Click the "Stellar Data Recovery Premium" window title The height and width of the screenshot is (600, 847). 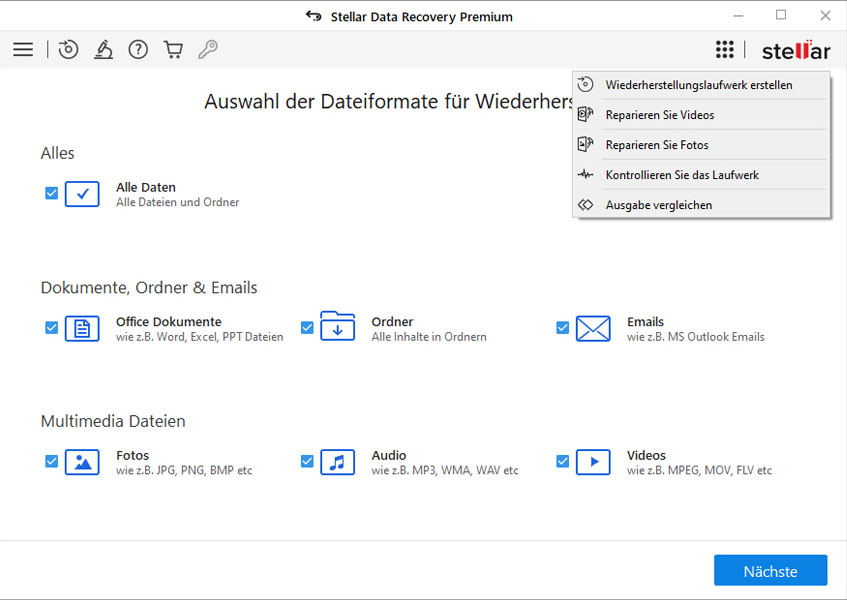[421, 17]
